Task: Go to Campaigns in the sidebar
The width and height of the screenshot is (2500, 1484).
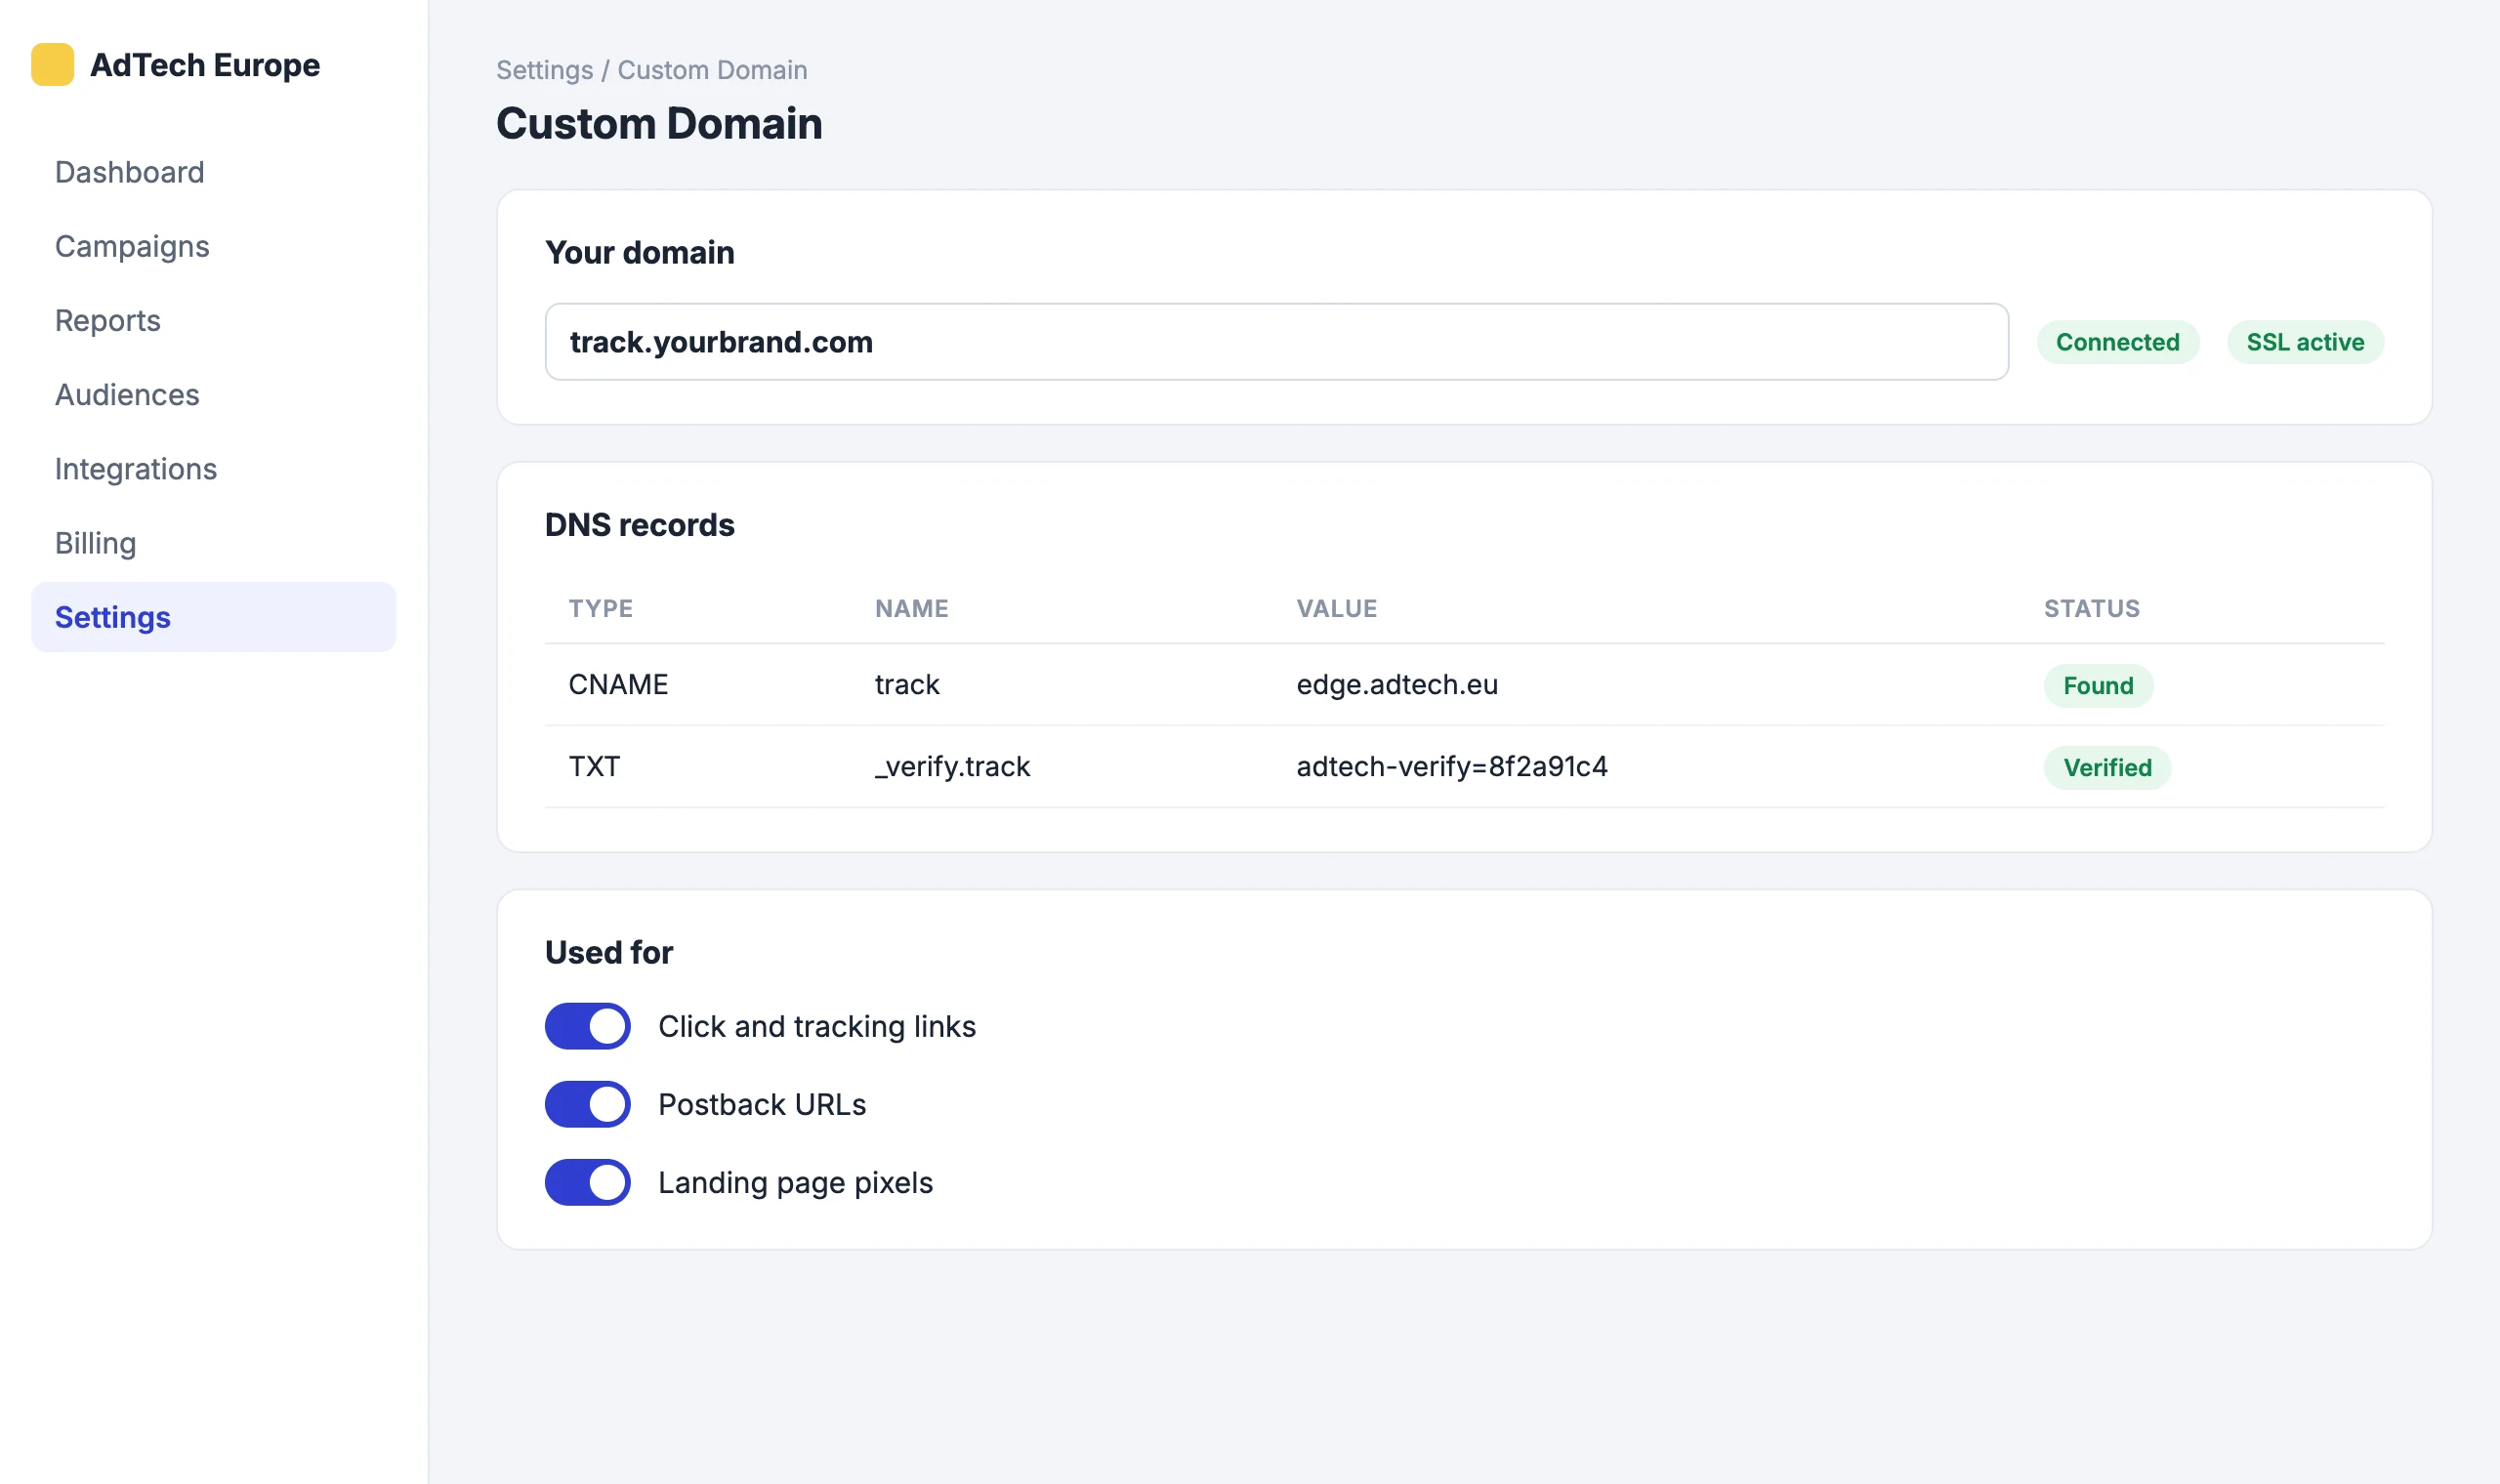Action: tap(213, 246)
